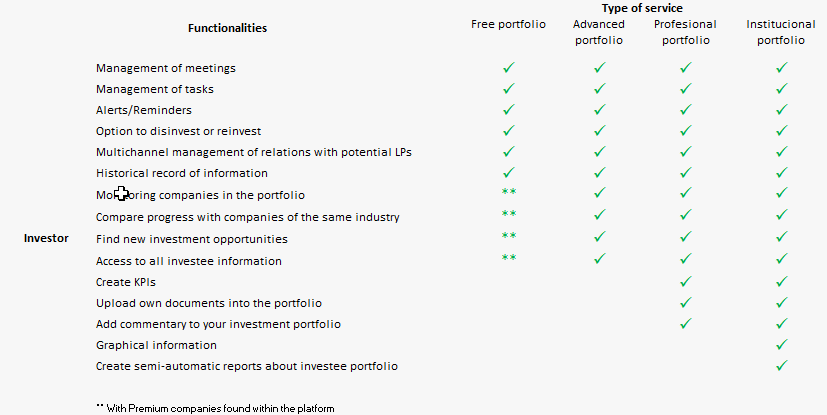The width and height of the screenshot is (827, 415).
Task: Select the Advanced portfolio column header
Action: click(x=599, y=32)
